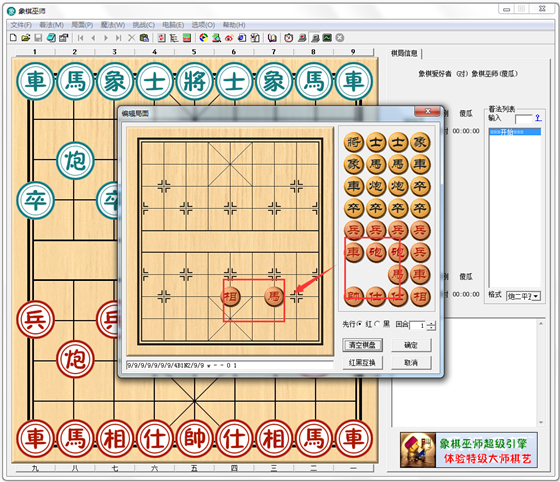This screenshot has height=482, width=560.
Task: Click the red Weibo eye icon
Action: pyautogui.click(x=229, y=37)
